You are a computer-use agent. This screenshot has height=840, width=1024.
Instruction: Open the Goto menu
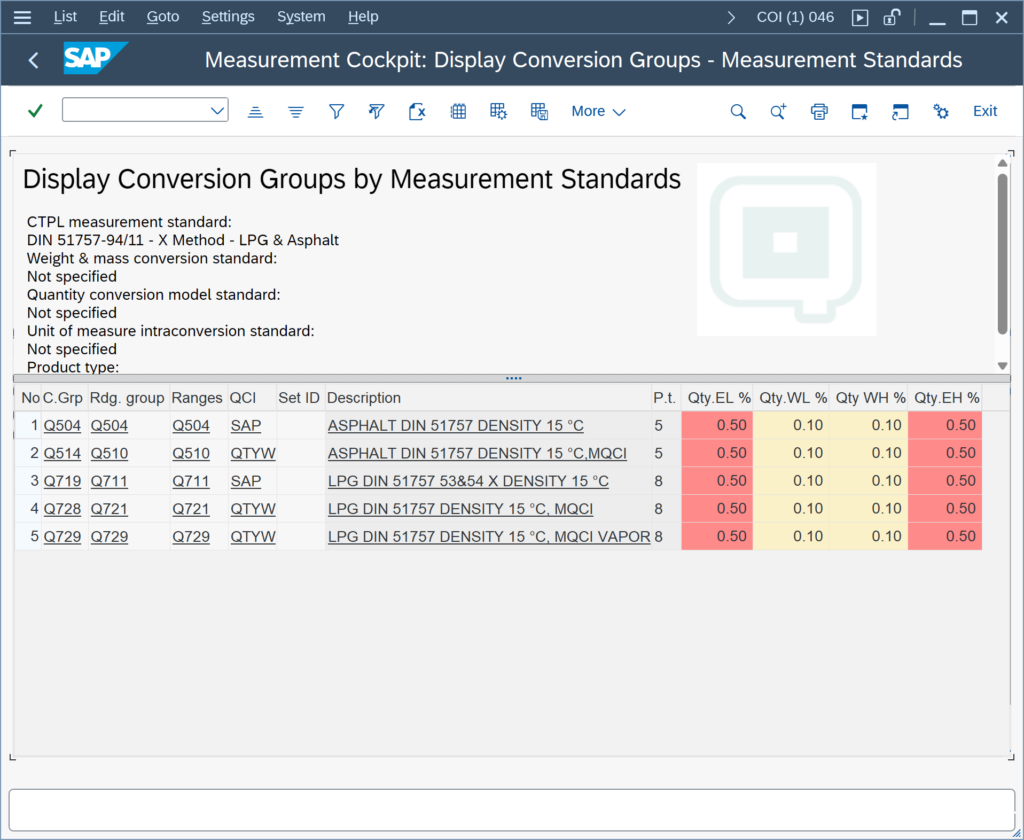(x=163, y=17)
